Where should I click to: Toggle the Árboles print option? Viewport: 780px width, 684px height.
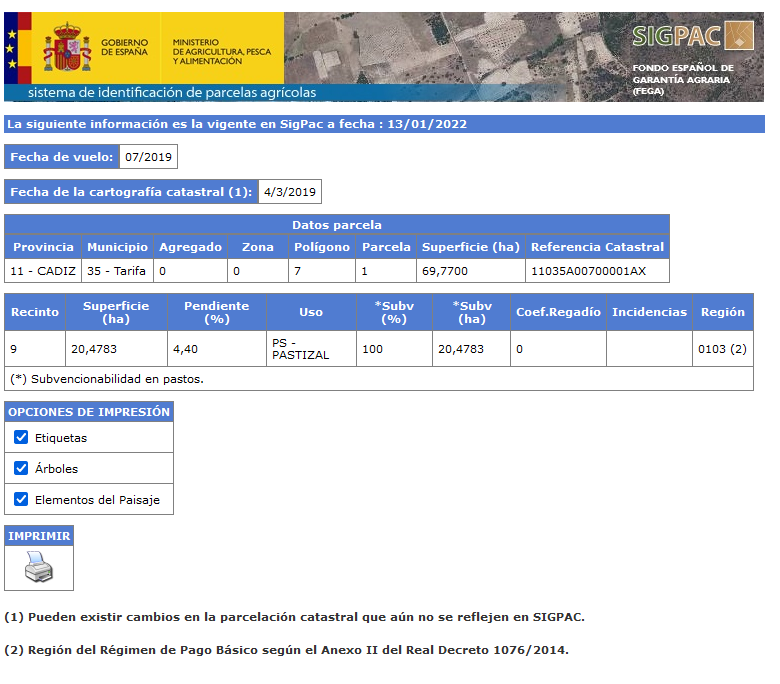click(x=21, y=468)
